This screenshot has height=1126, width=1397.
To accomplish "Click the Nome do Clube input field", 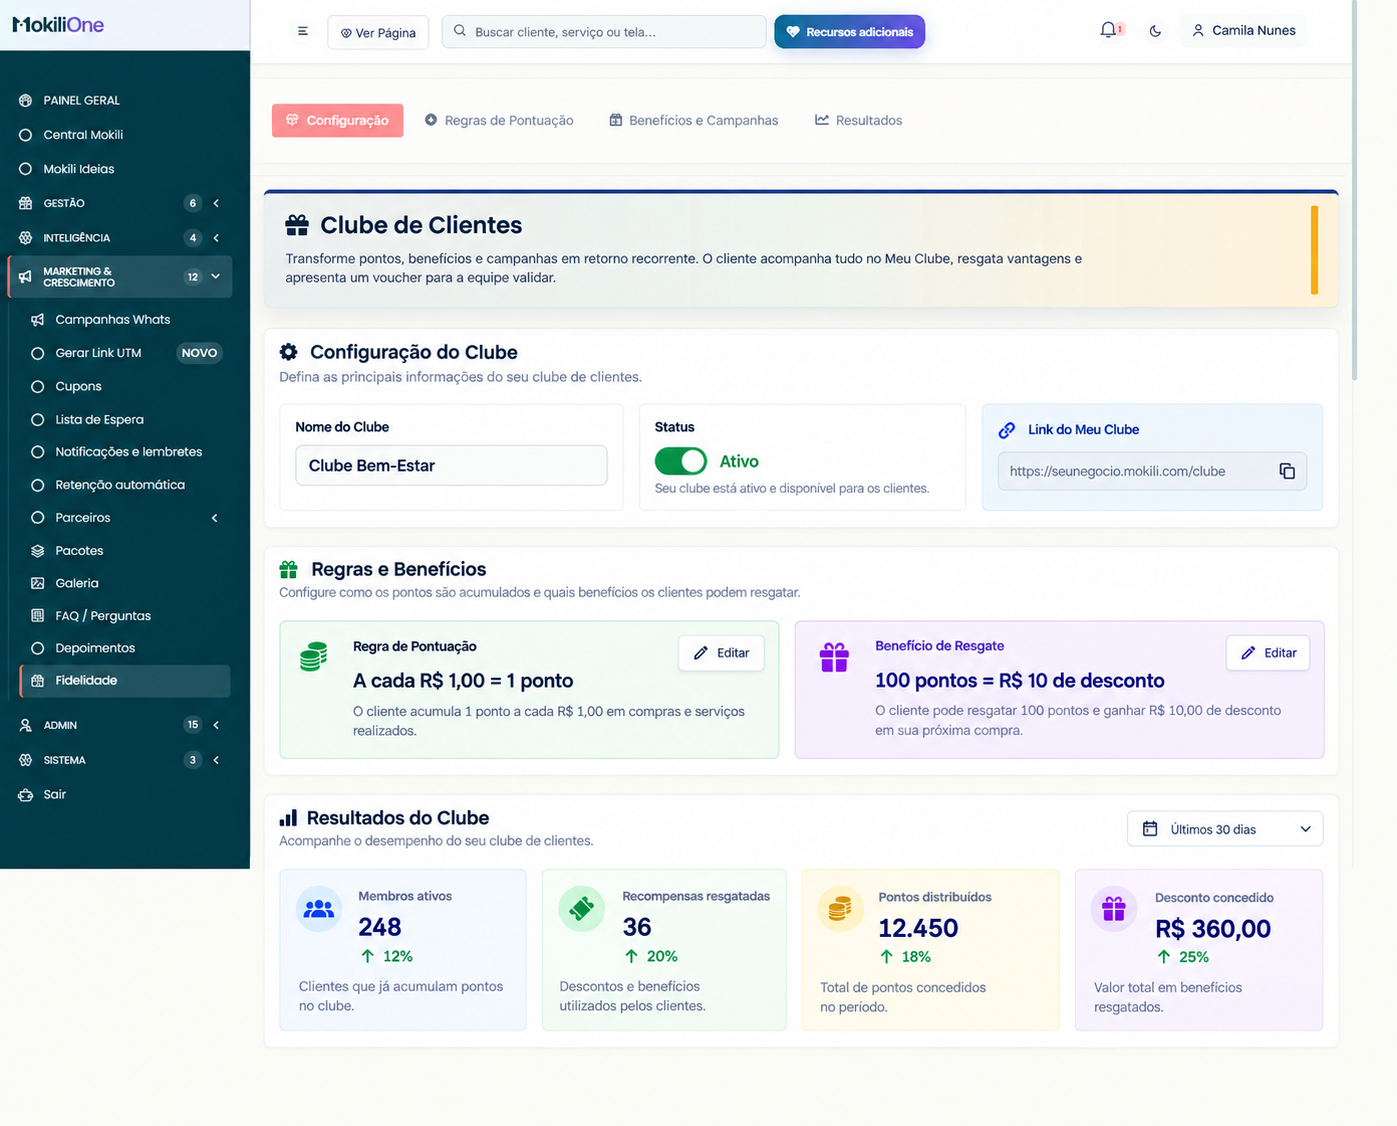I will [x=451, y=466].
